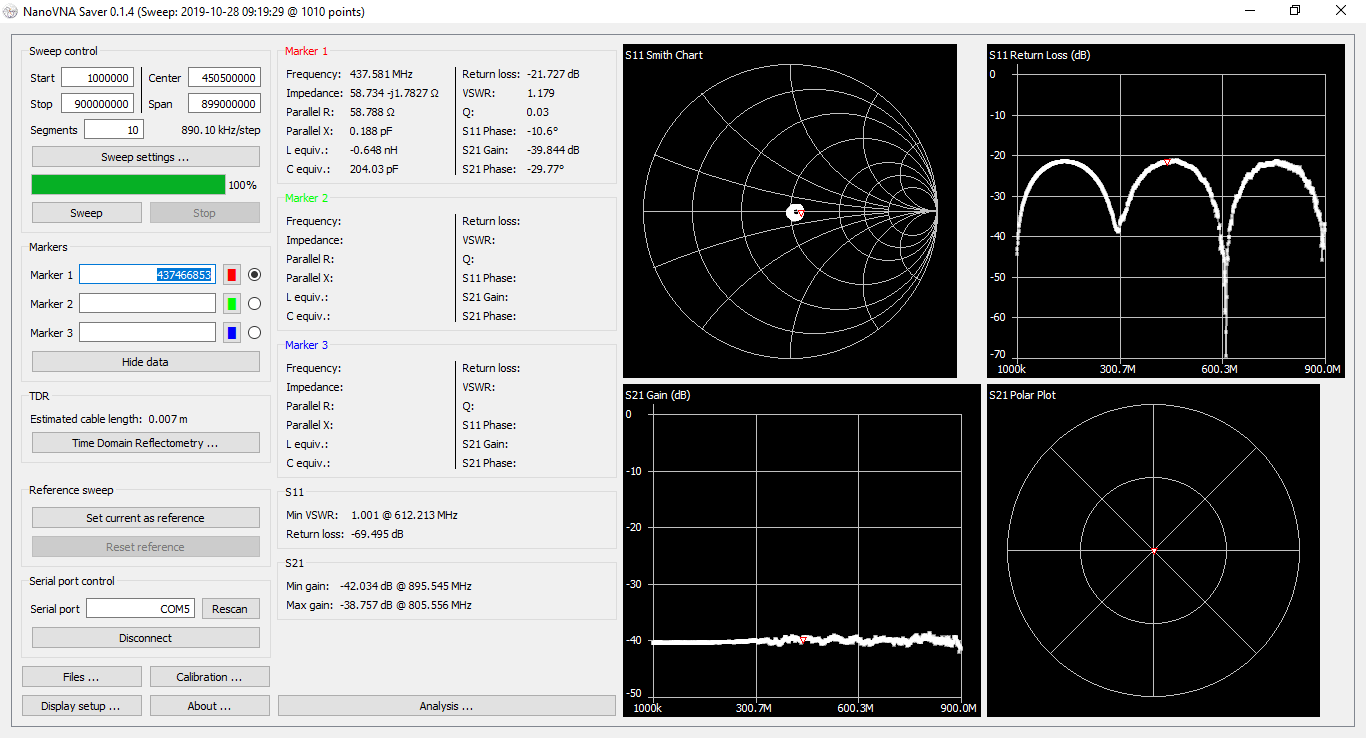Click the red Marker 1 color swatch
Screen dimensions: 1366x738
pyautogui.click(x=231, y=275)
